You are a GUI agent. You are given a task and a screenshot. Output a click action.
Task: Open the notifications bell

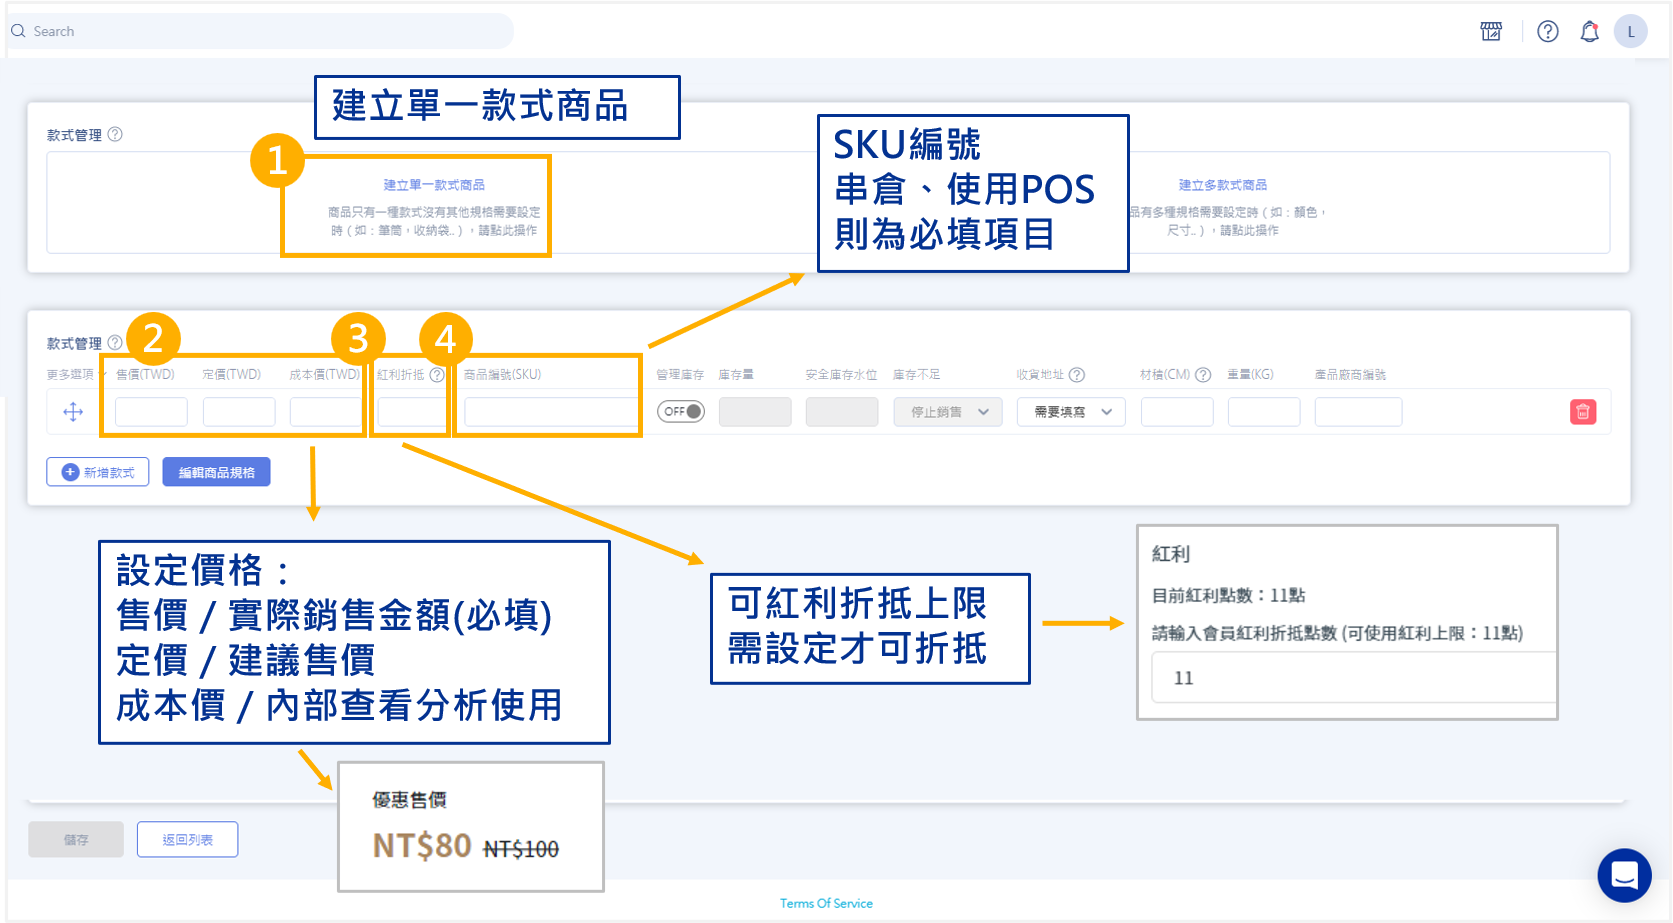coord(1589,32)
